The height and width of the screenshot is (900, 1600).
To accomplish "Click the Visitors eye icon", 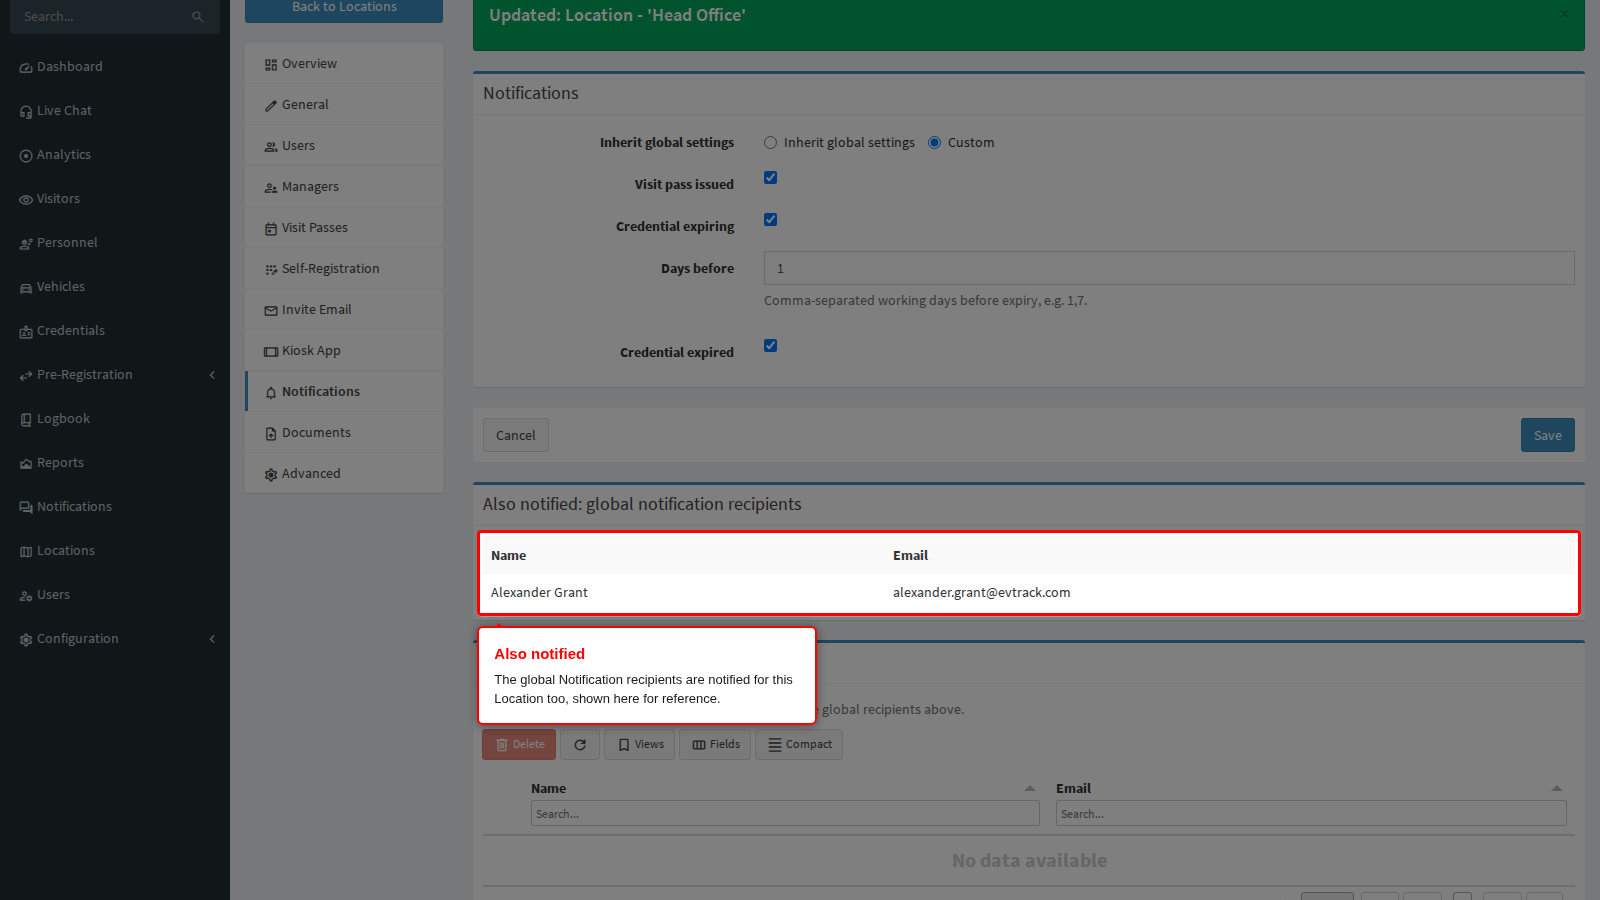I will 26,200.
